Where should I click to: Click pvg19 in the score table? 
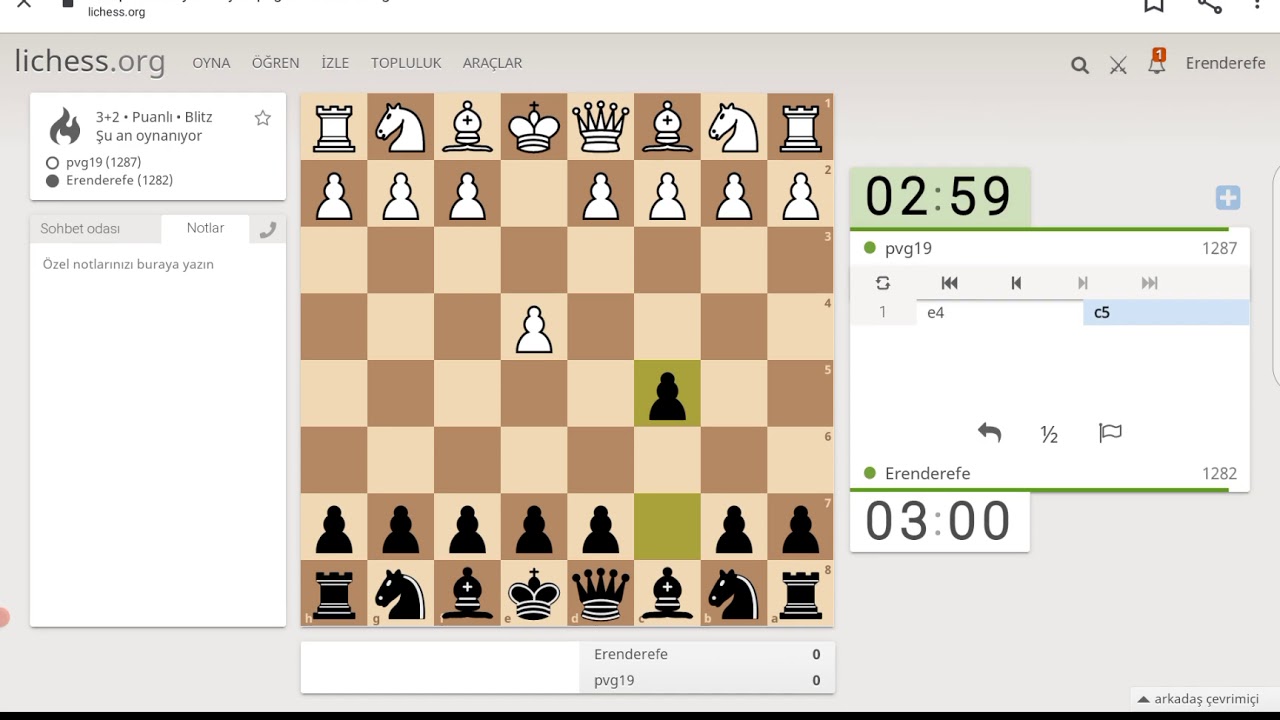(x=614, y=680)
